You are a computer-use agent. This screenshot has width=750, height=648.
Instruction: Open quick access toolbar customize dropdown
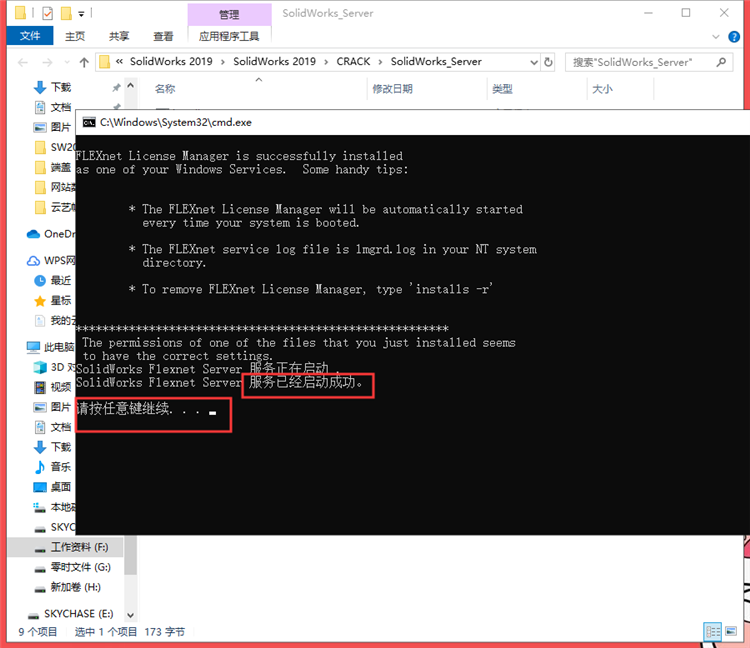81,14
